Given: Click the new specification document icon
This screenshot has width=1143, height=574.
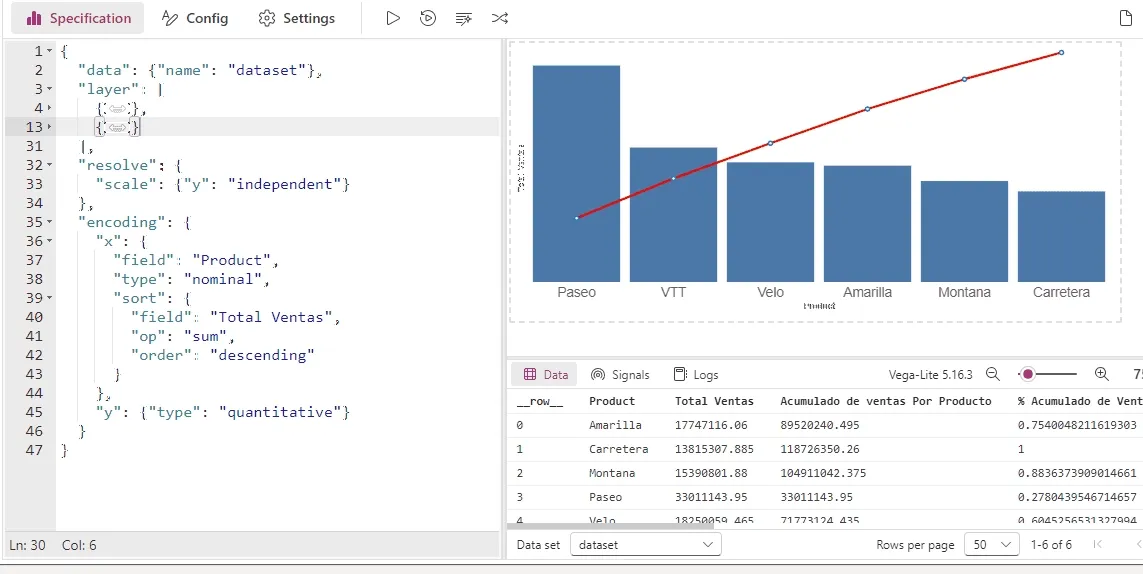Looking at the screenshot, I should (x=1125, y=18).
